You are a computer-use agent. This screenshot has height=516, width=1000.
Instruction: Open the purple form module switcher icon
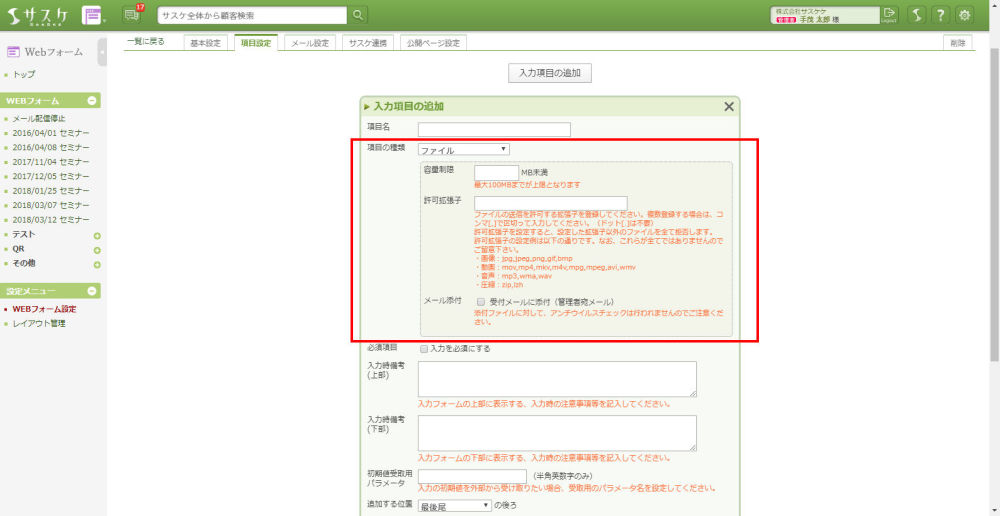pos(93,15)
